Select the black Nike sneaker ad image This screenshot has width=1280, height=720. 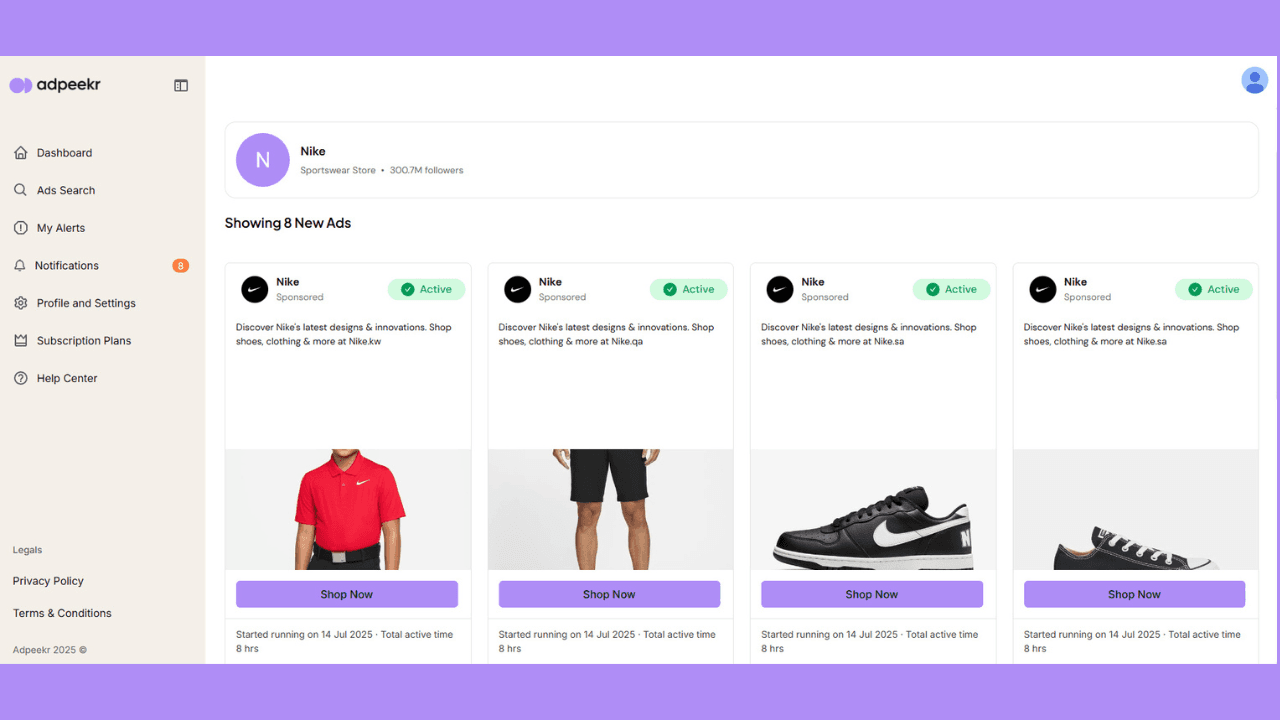coord(873,509)
